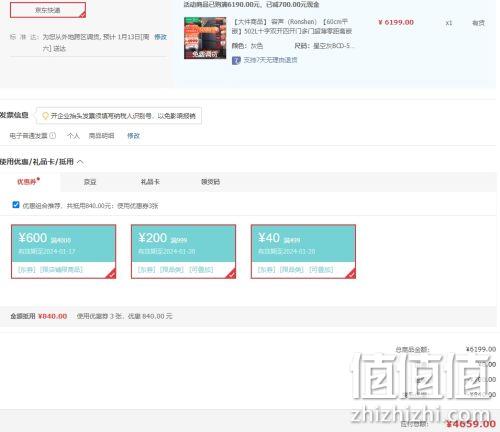500x432 pixels.
Task: Click the checkmark corner on ¥600 coupon
Action: point(111,274)
